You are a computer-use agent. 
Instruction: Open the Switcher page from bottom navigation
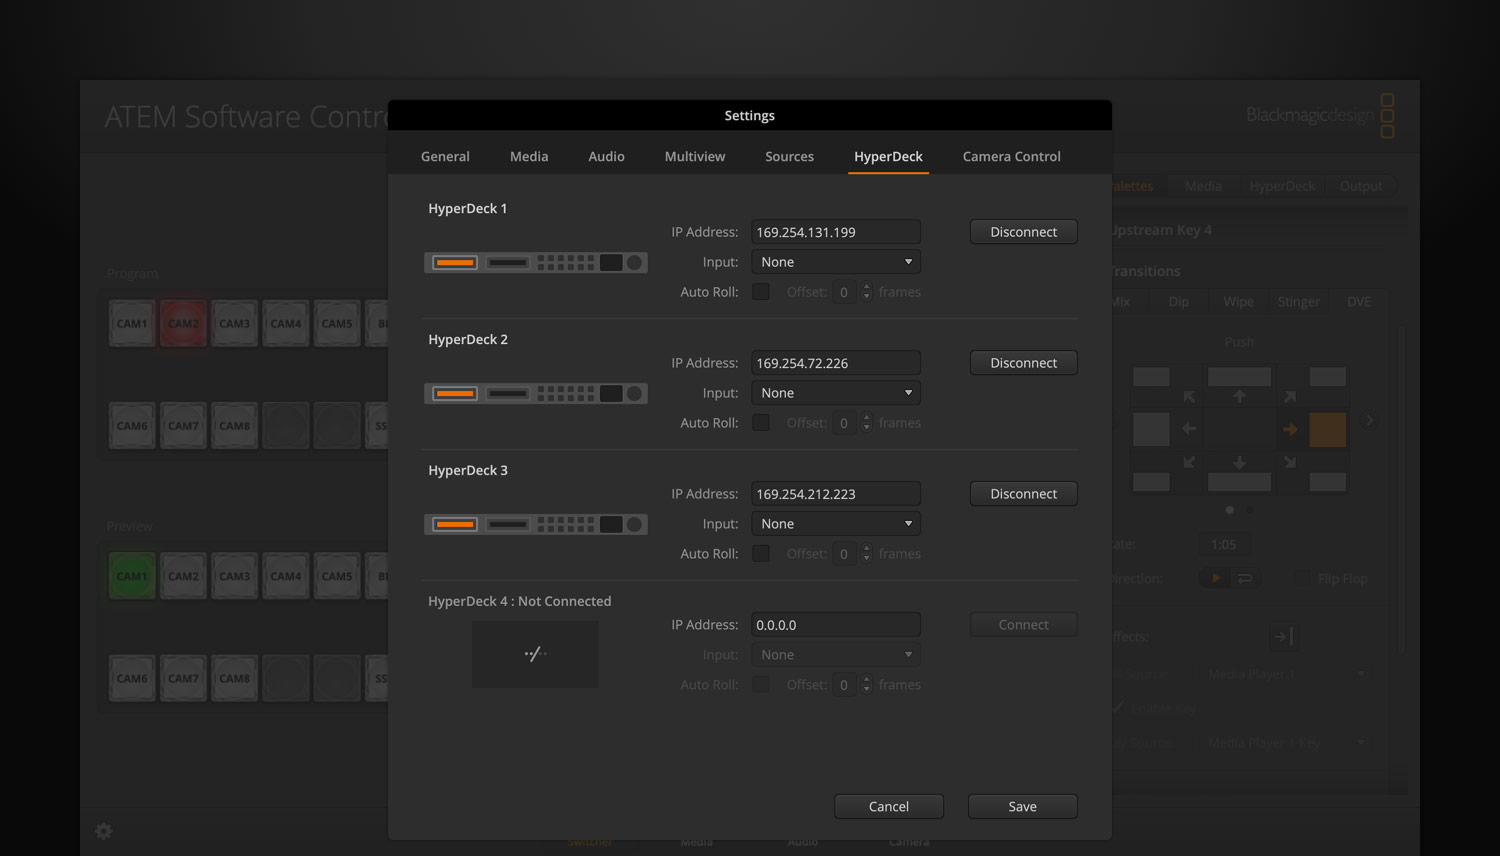pyautogui.click(x=588, y=842)
